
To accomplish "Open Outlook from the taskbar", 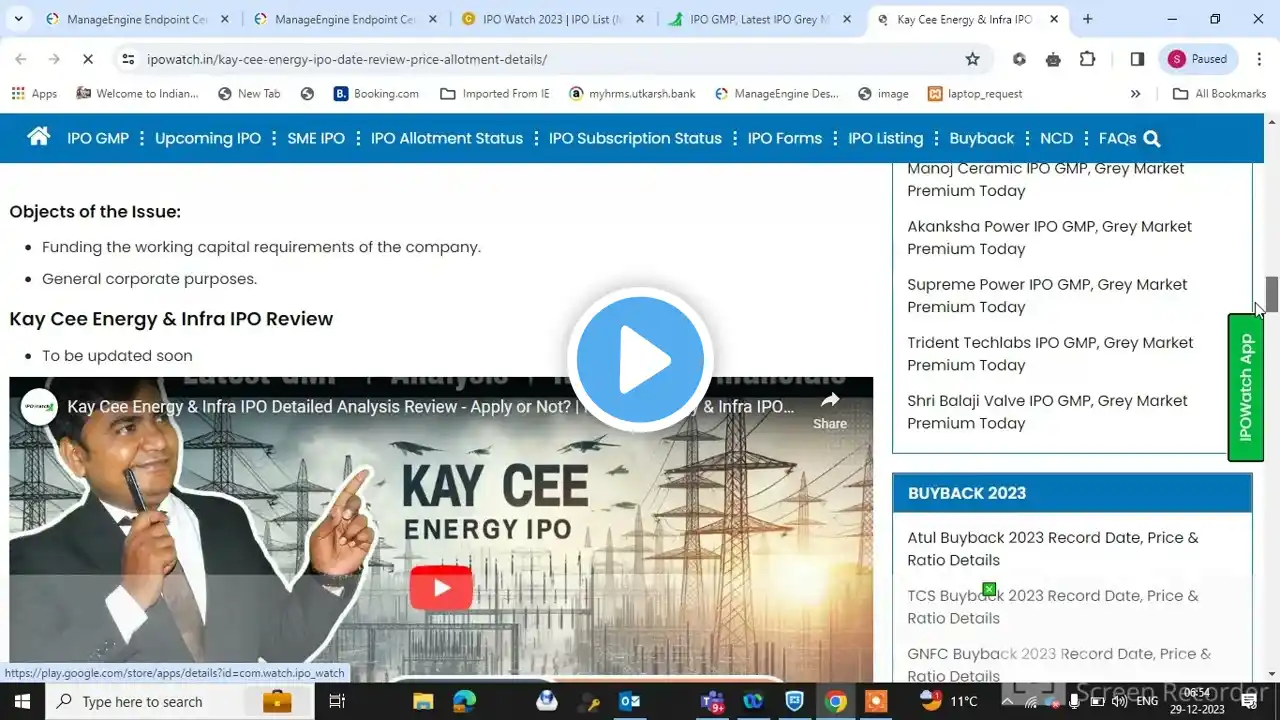I will (629, 701).
